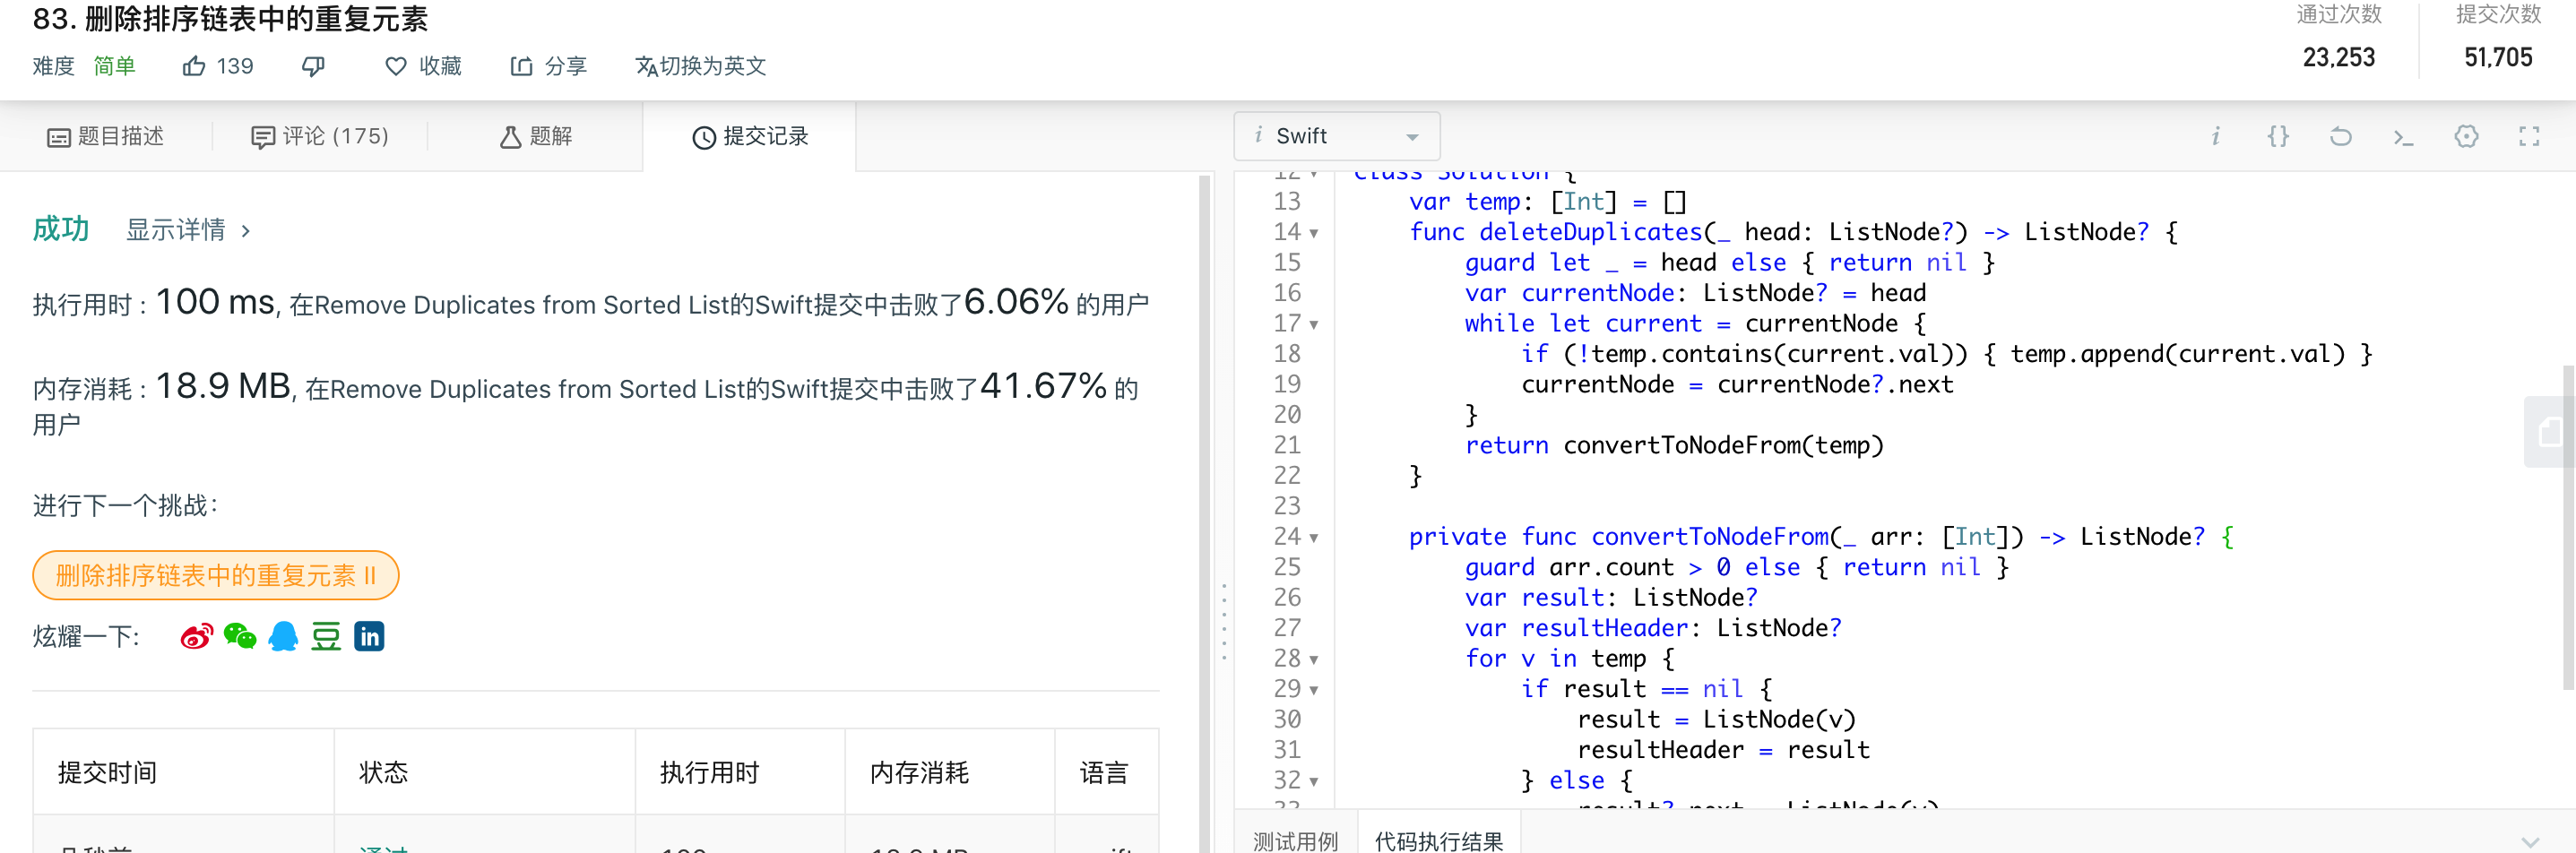Share result on LinkedIn icon

coord(369,636)
